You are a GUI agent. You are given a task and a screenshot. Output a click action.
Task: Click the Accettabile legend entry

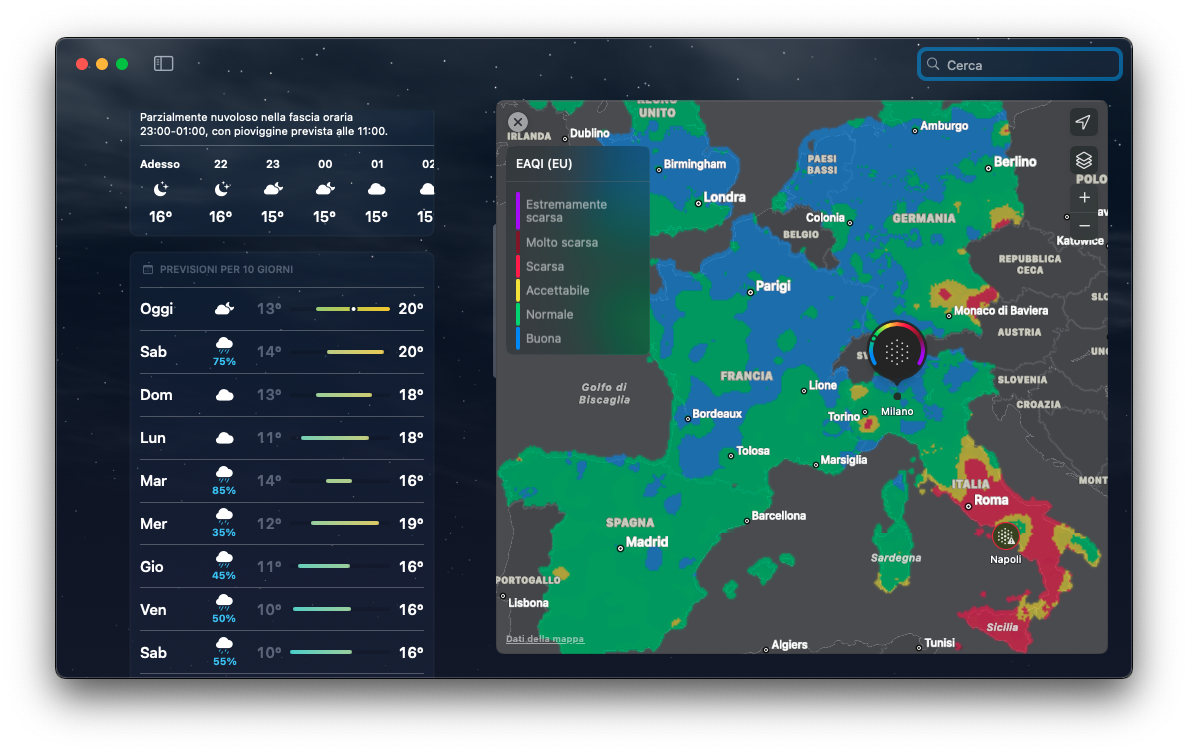557,291
